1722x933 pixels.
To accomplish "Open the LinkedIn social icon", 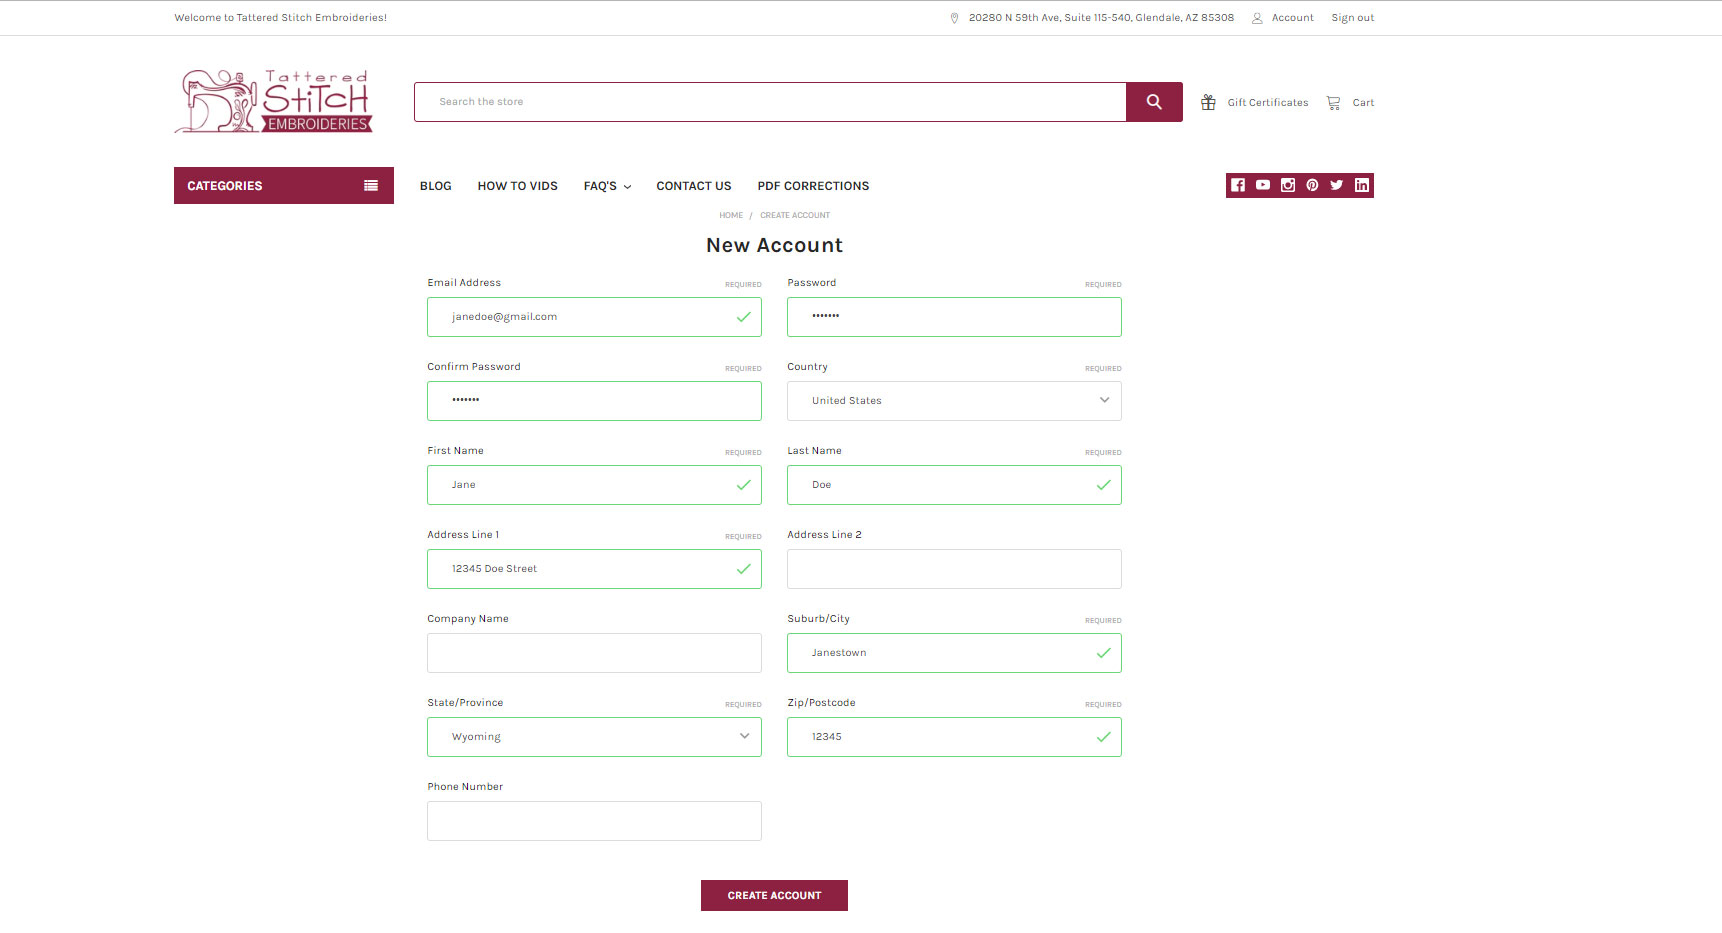I will point(1361,185).
